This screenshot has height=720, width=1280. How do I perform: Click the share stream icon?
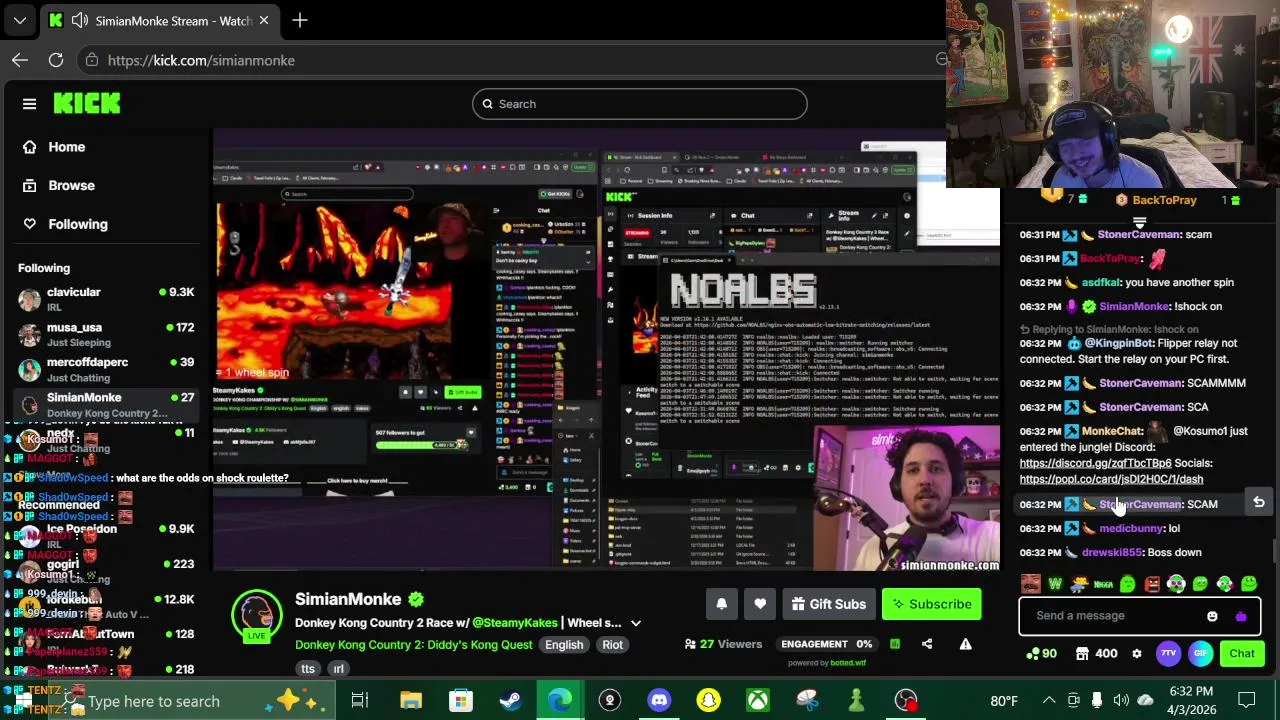coord(927,644)
